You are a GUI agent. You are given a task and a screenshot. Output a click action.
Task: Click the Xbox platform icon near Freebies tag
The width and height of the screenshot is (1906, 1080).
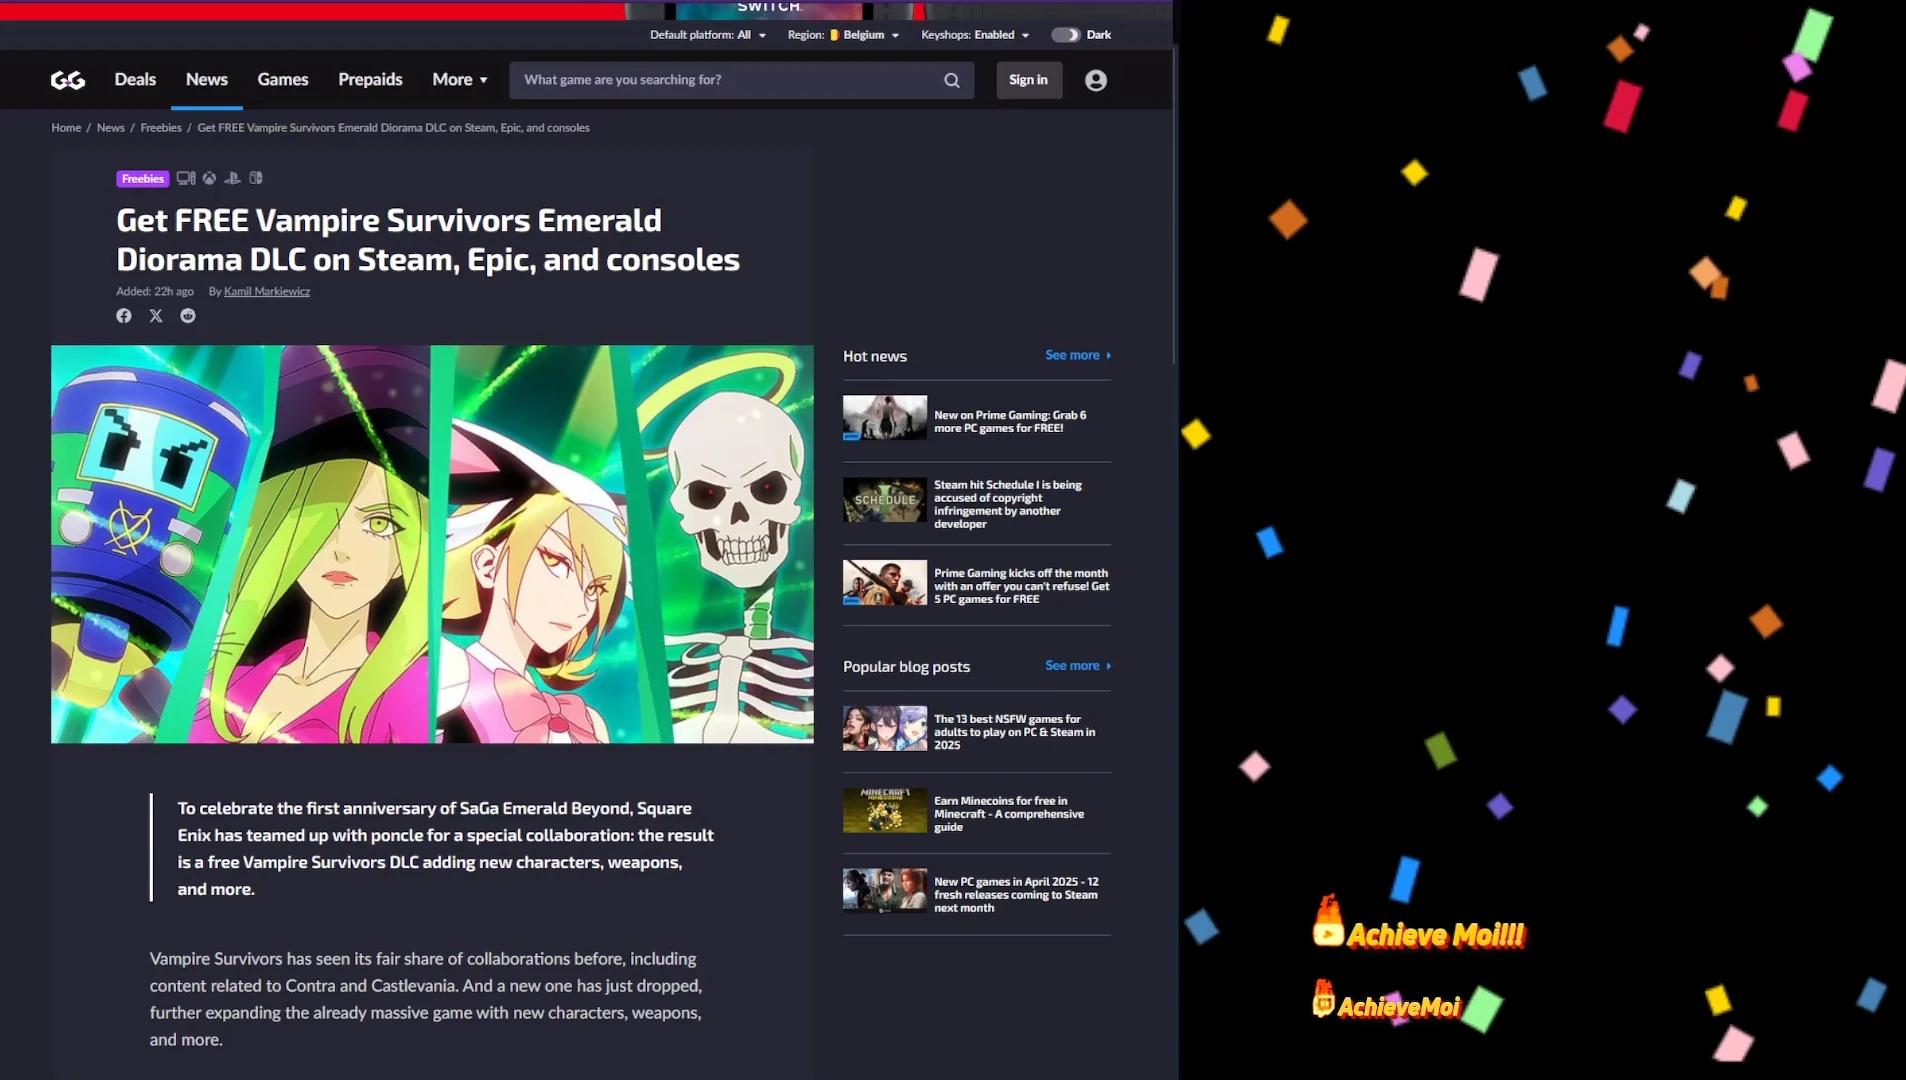pos(209,178)
